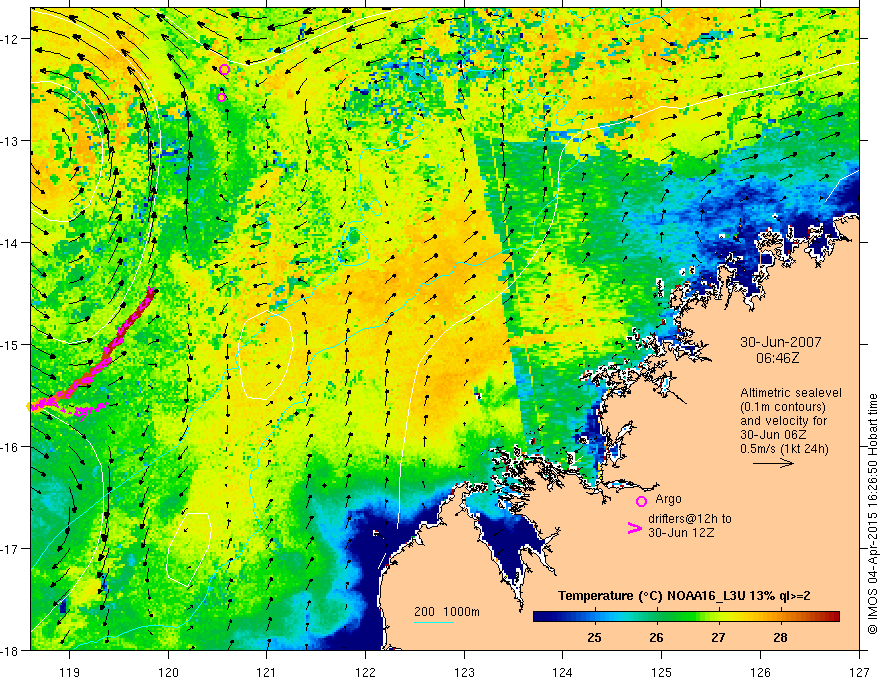Click the "200 1000m" bathymetry legend label

coord(447,612)
